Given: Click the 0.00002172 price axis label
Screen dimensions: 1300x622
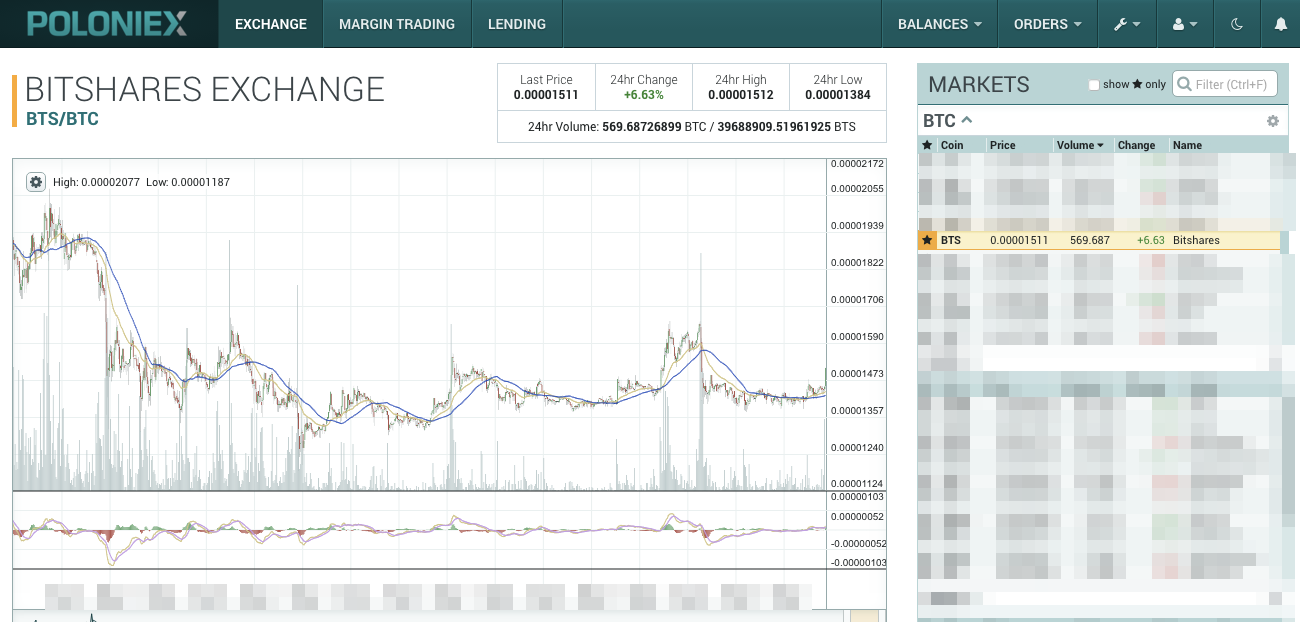Looking at the screenshot, I should (x=857, y=164).
